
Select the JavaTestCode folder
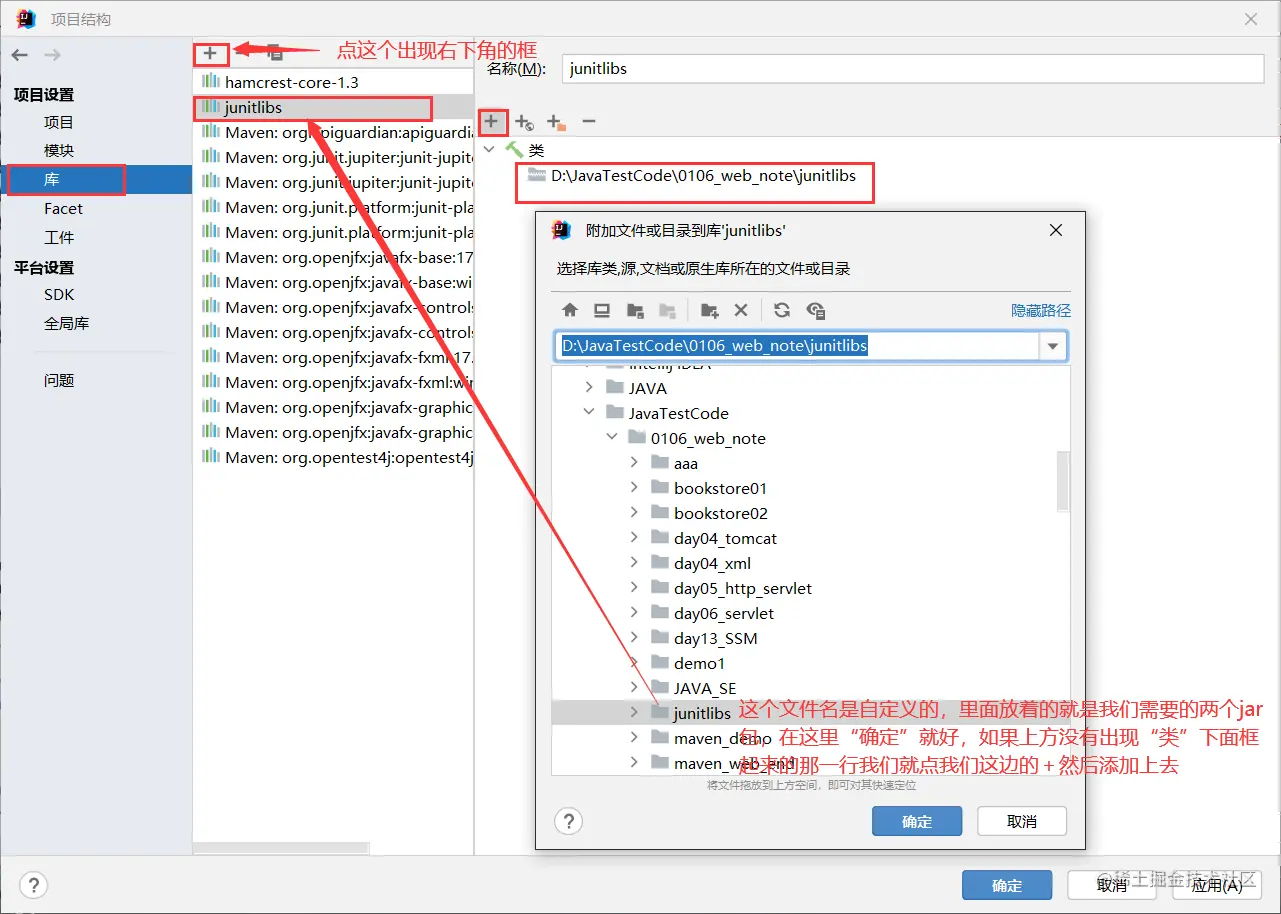click(678, 413)
